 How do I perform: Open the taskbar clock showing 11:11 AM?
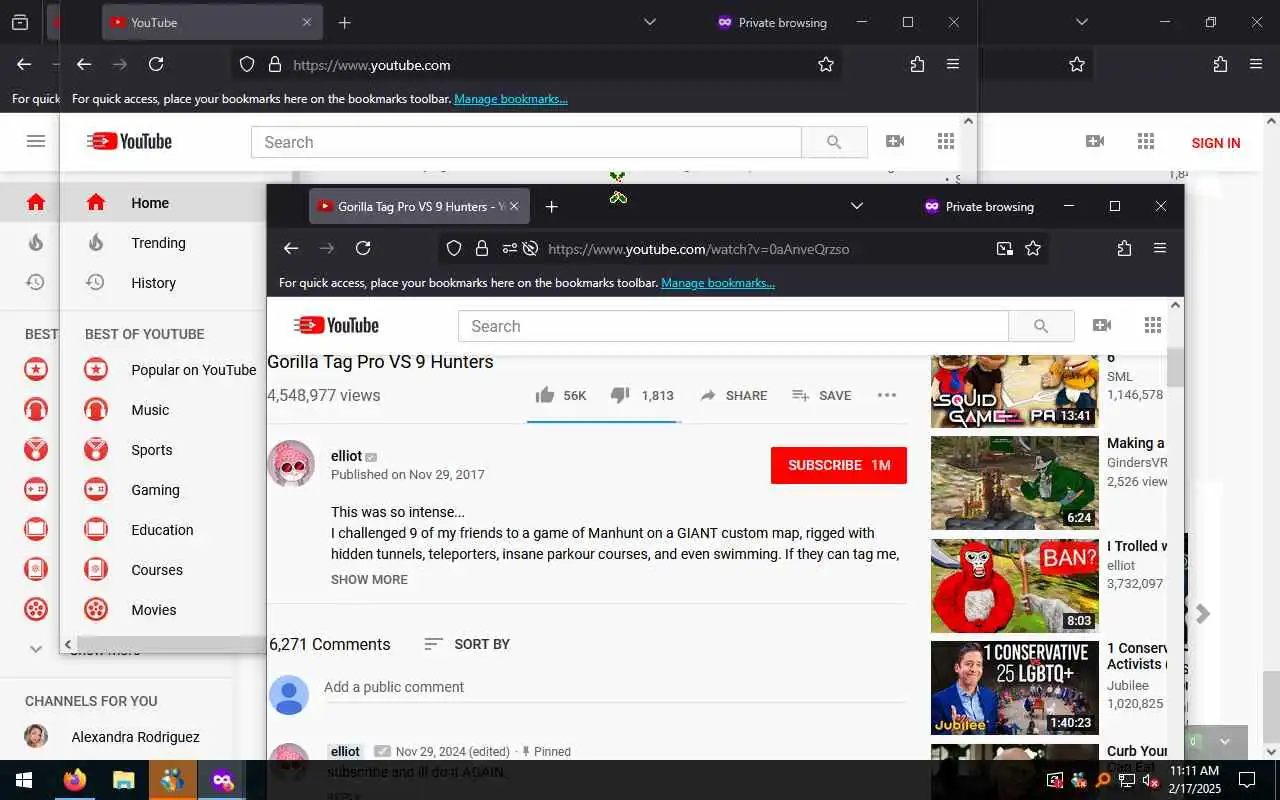(x=1194, y=780)
